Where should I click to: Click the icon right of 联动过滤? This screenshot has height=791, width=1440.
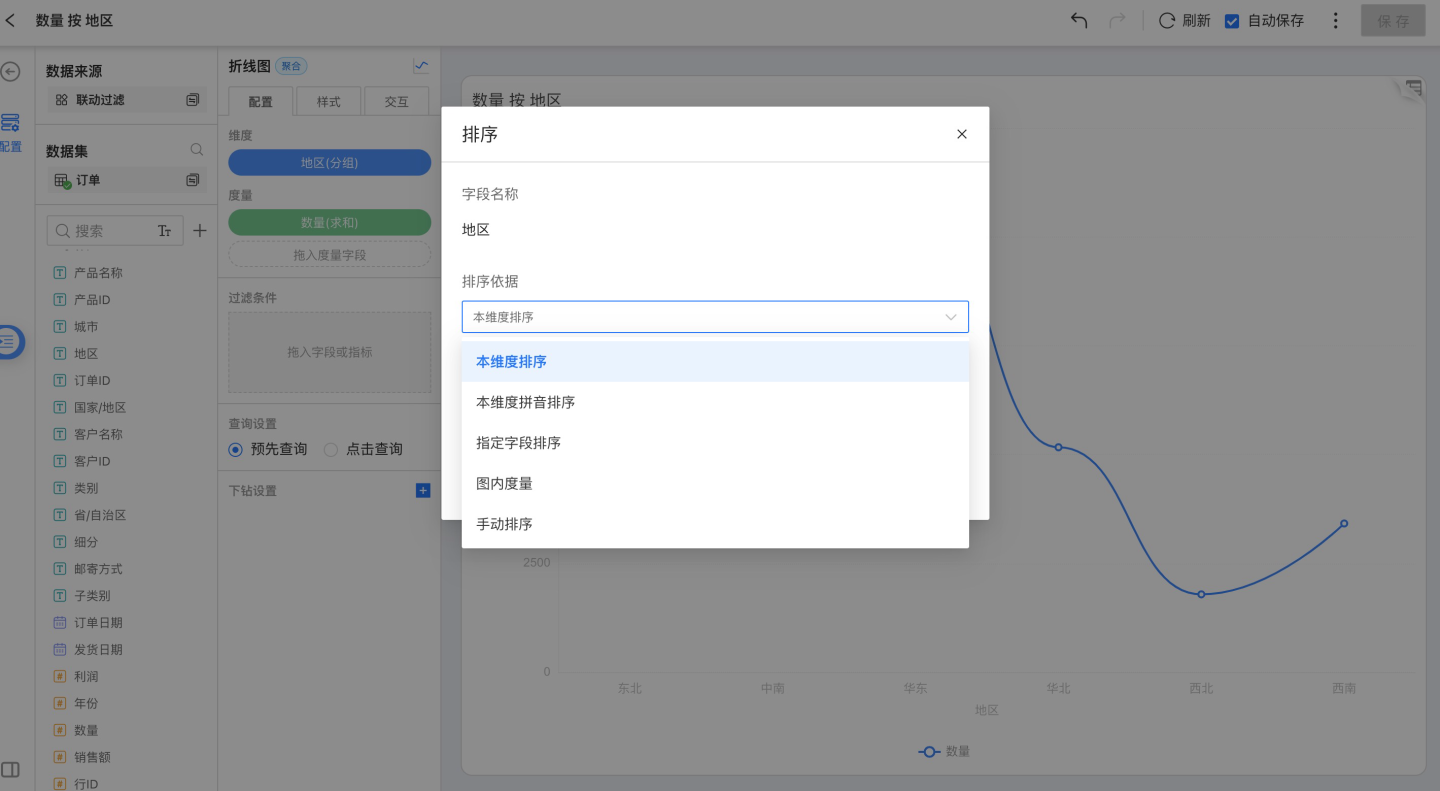(x=193, y=100)
